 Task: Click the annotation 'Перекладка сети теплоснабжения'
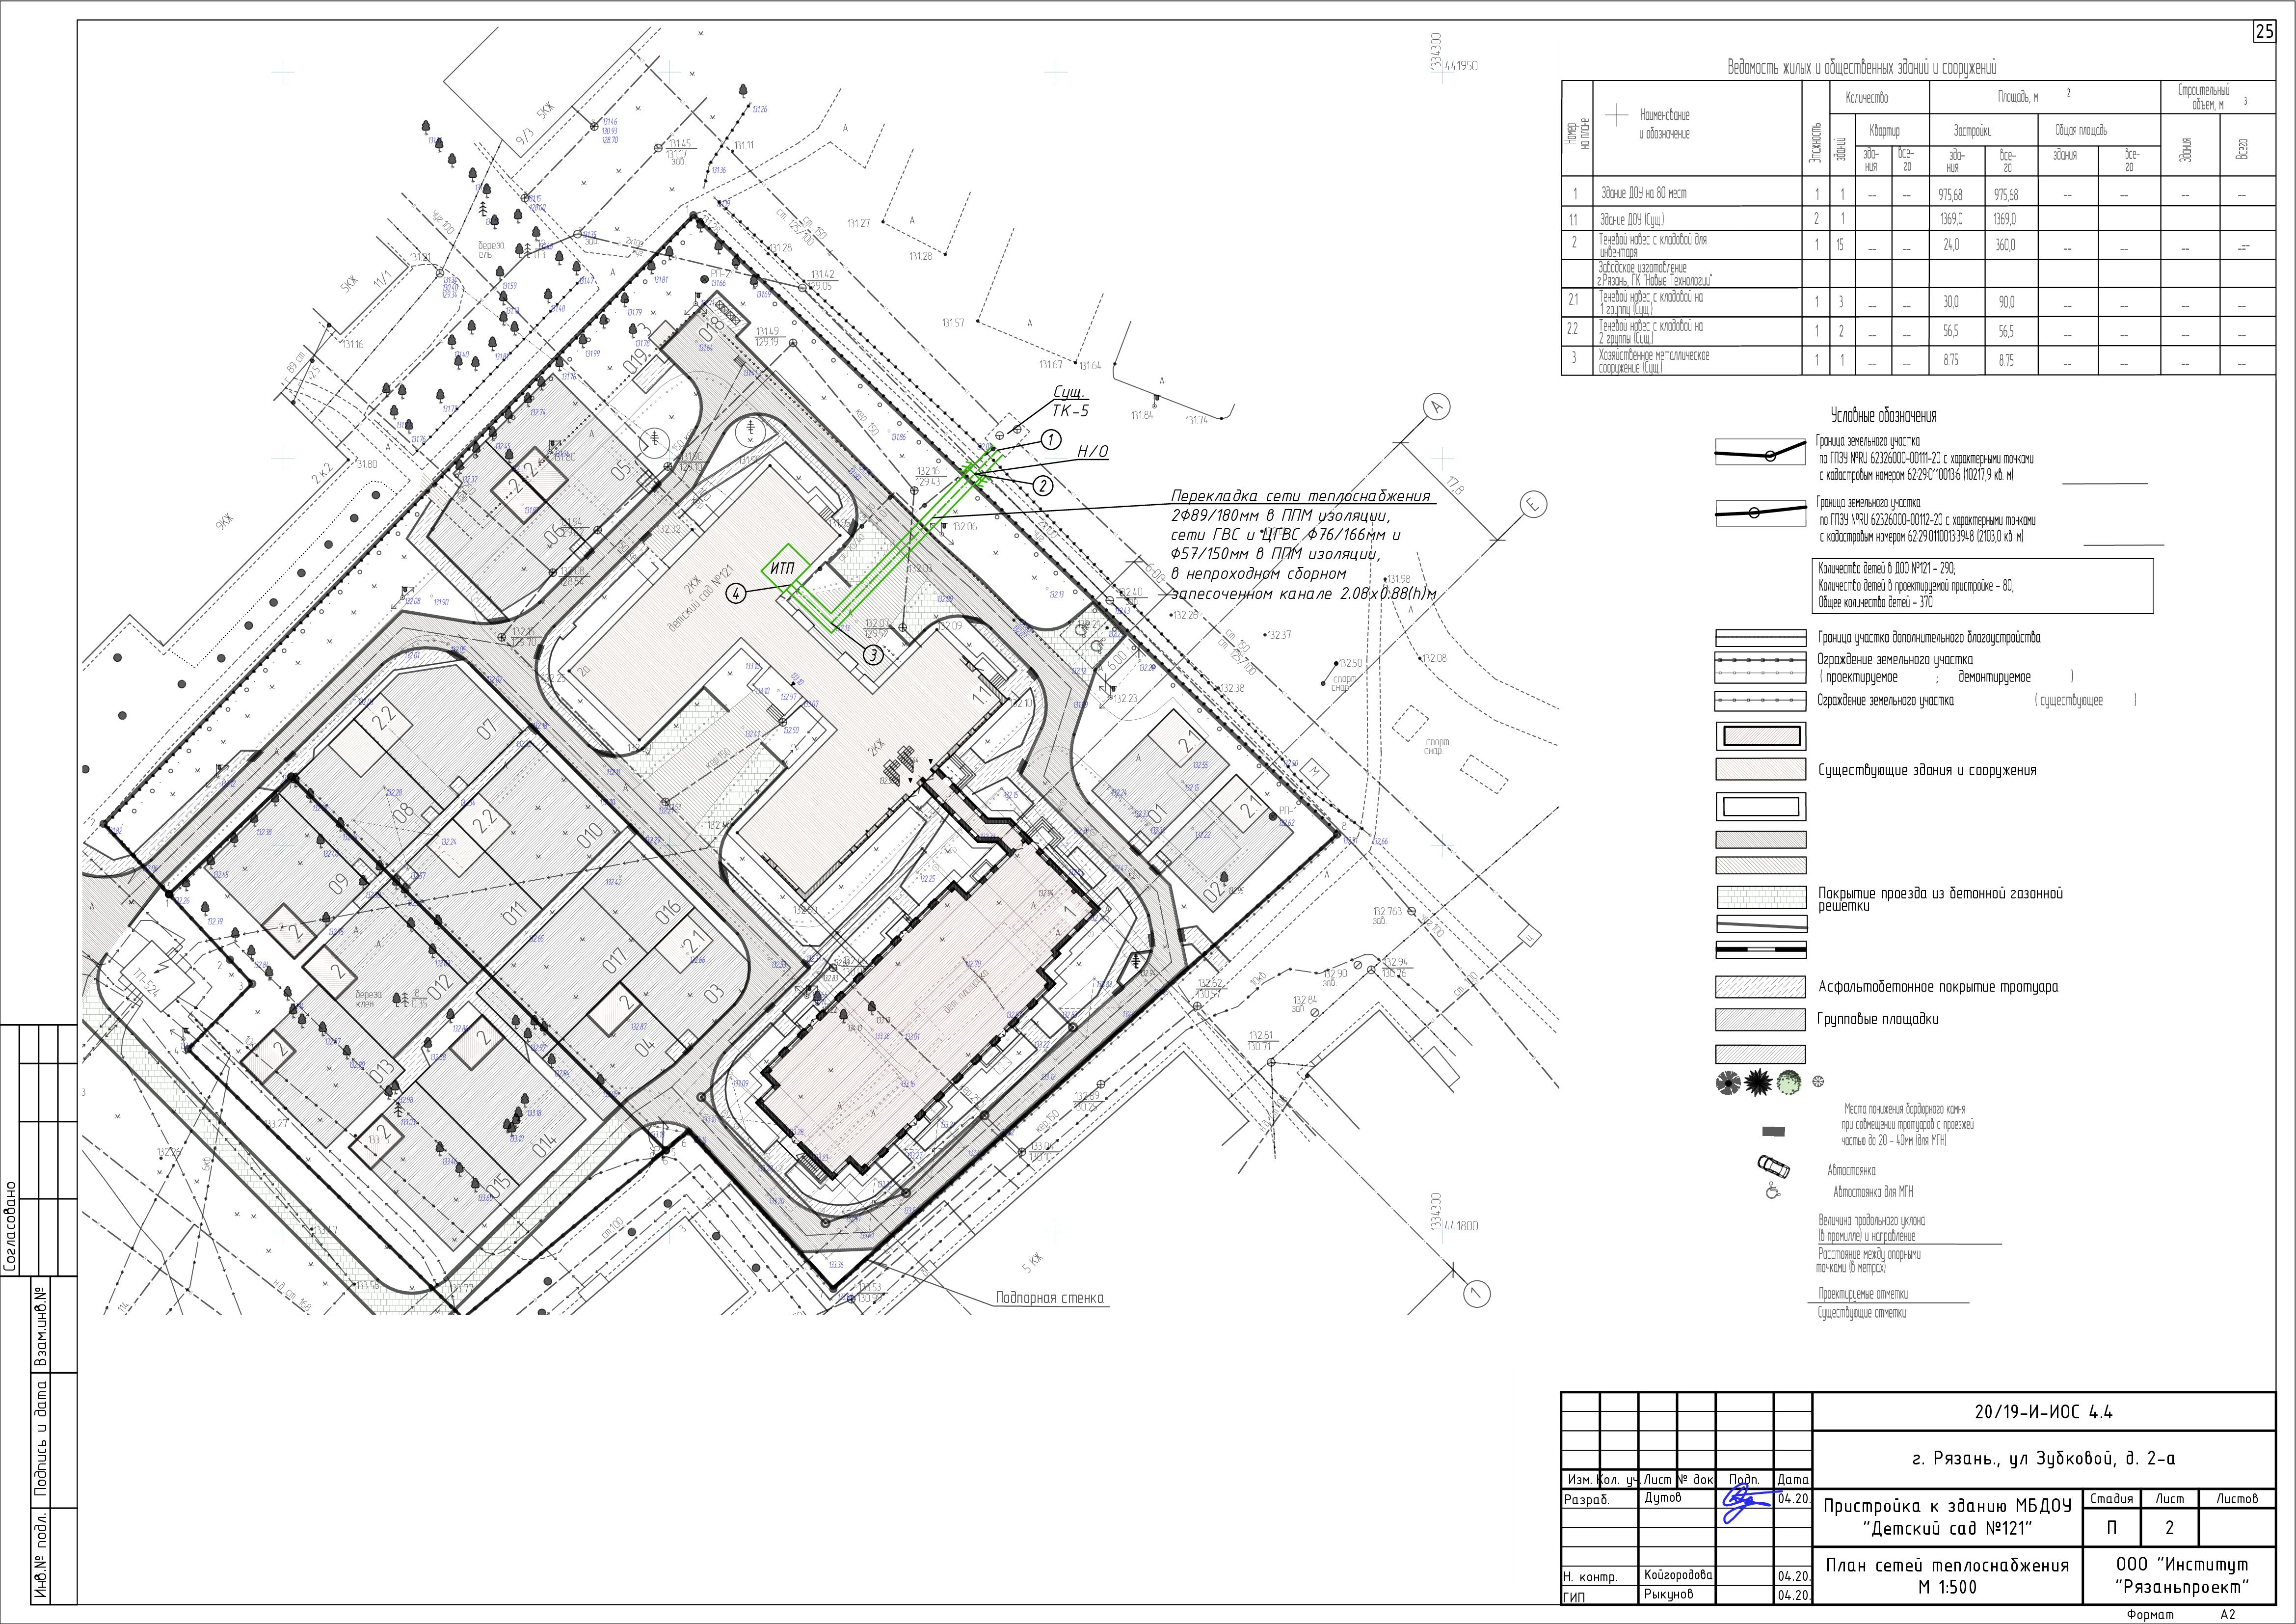point(1300,496)
